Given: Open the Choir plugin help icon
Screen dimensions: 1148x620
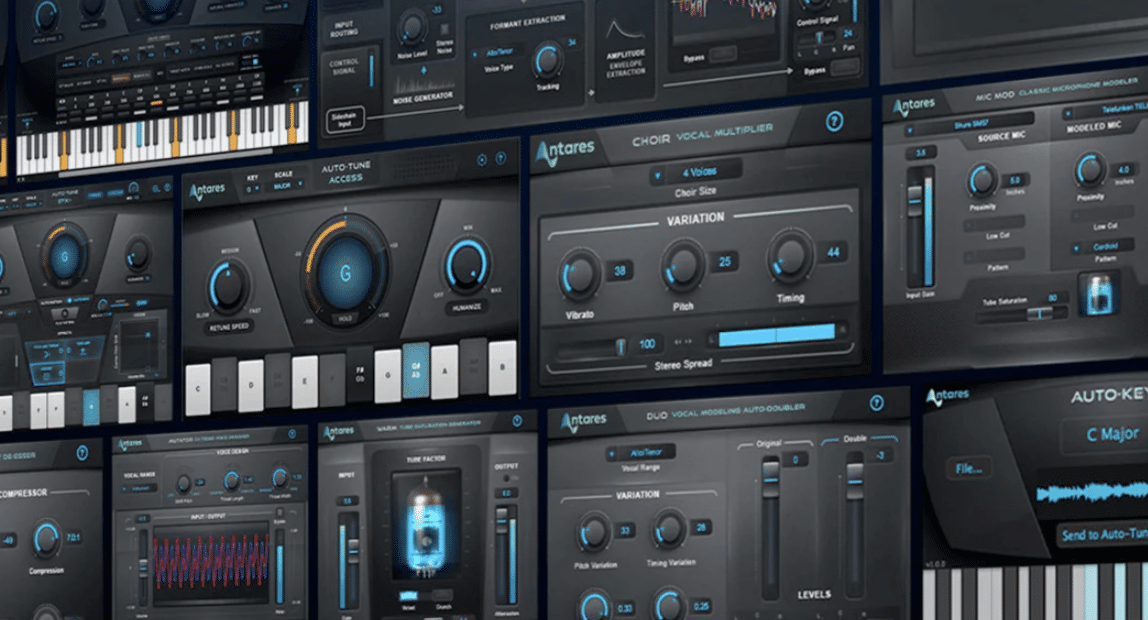Looking at the screenshot, I should [x=834, y=122].
